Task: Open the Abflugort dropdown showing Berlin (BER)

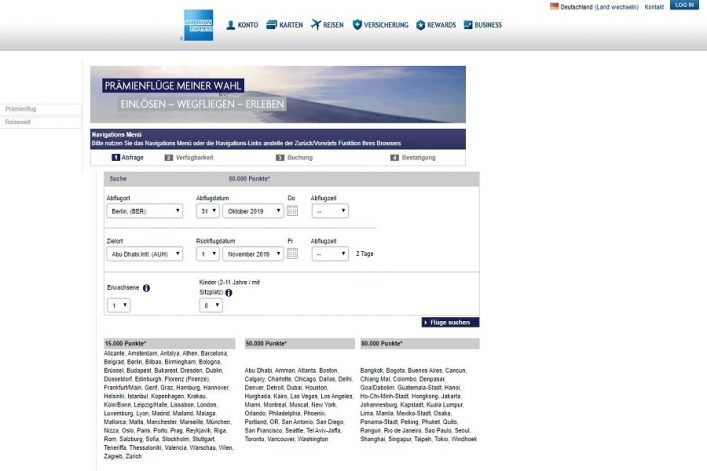Action: (144, 211)
